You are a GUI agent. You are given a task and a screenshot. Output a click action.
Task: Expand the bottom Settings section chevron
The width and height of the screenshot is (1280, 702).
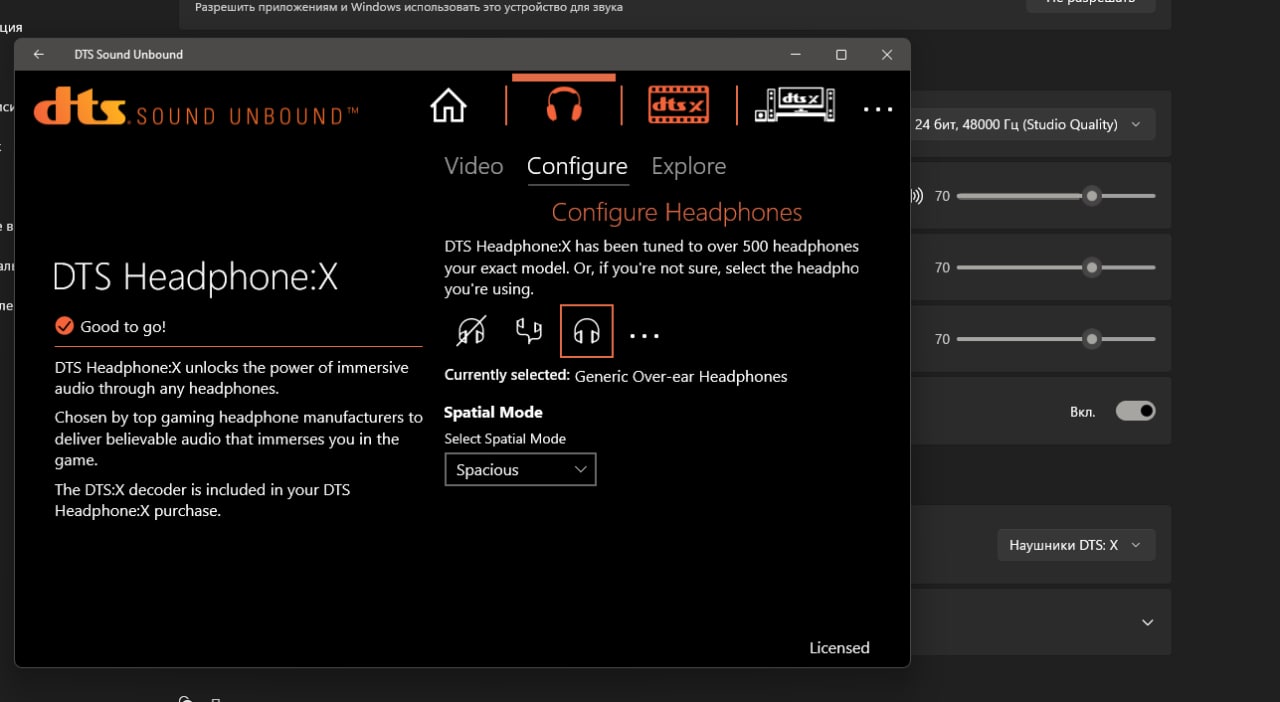pos(1148,622)
